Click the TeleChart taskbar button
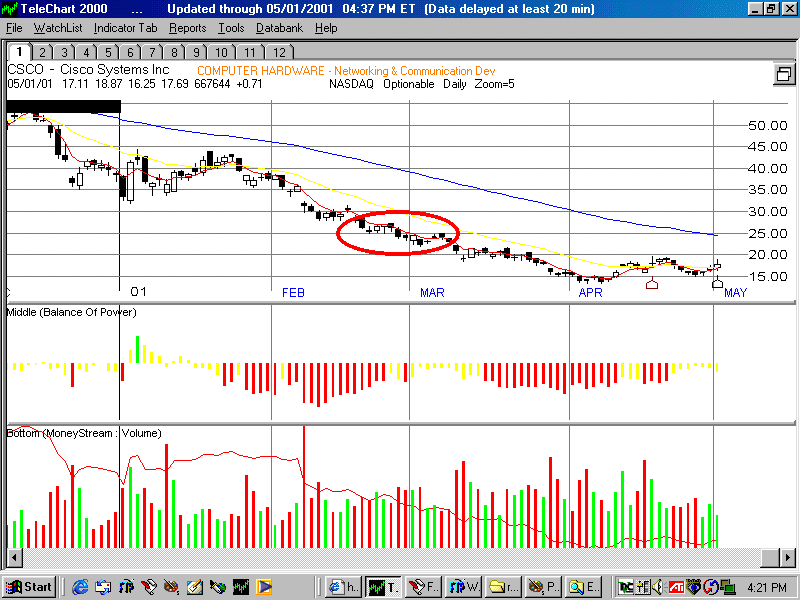This screenshot has width=800, height=600. click(384, 587)
